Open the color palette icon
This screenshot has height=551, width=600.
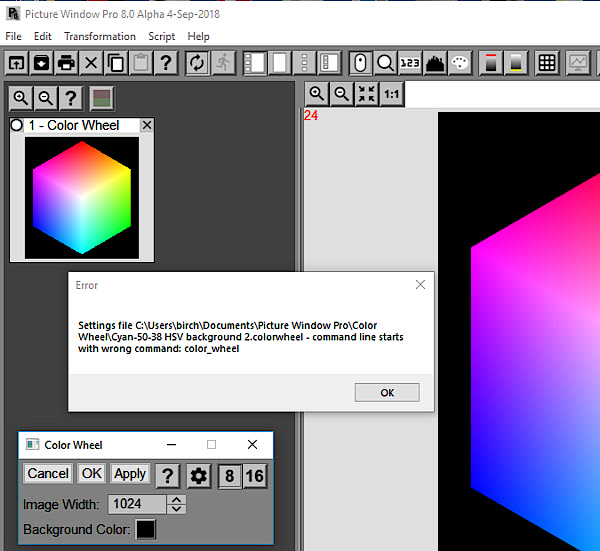pos(460,63)
